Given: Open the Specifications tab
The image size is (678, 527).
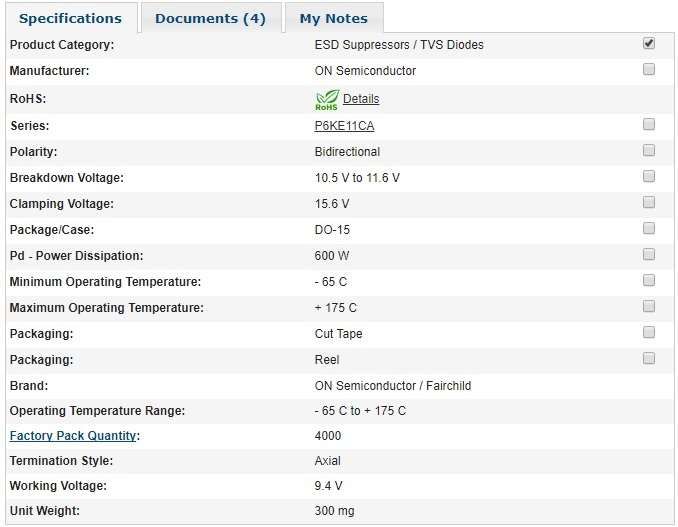Looking at the screenshot, I should pyautogui.click(x=70, y=18).
